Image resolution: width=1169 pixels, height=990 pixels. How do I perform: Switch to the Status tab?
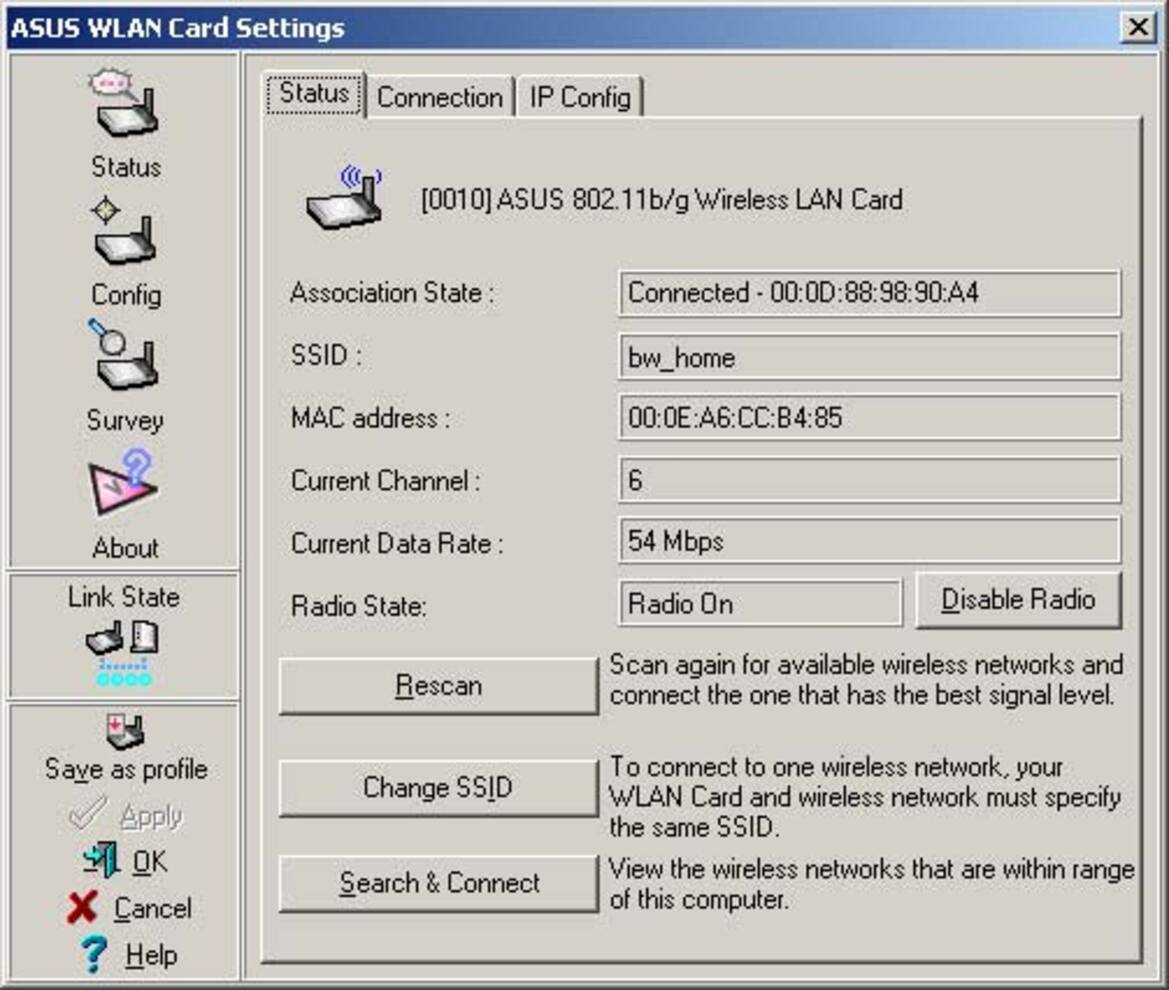(x=314, y=94)
